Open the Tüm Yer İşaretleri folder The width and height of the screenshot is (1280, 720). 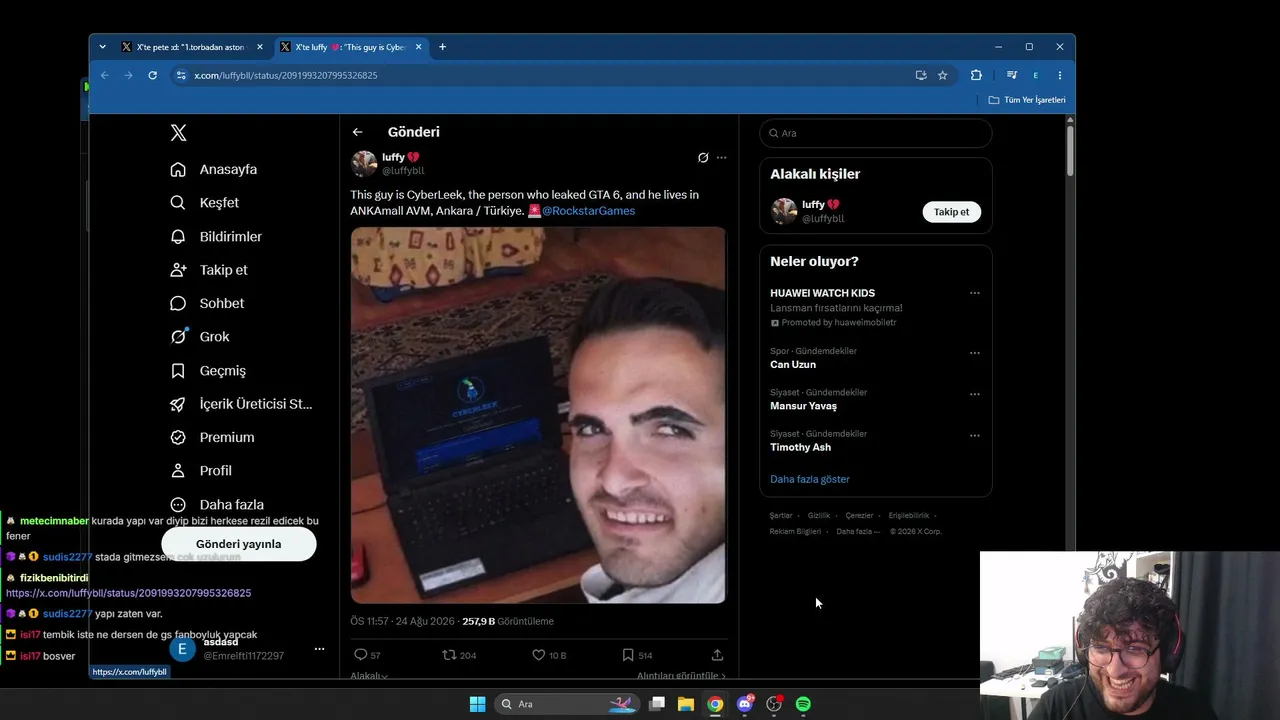pos(1027,100)
